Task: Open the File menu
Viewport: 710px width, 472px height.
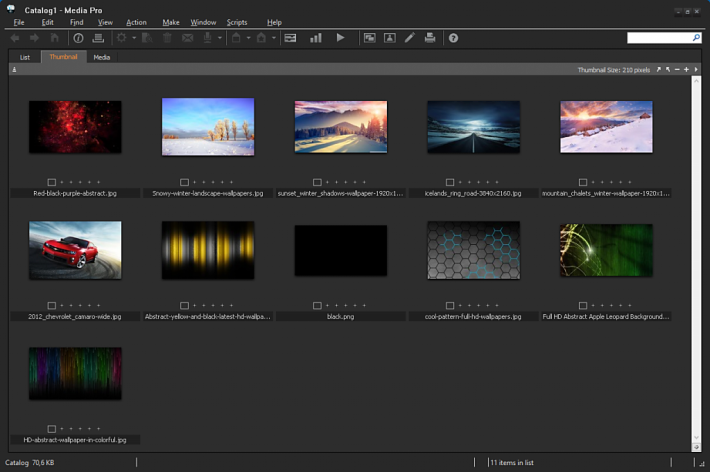Action: 19,22
